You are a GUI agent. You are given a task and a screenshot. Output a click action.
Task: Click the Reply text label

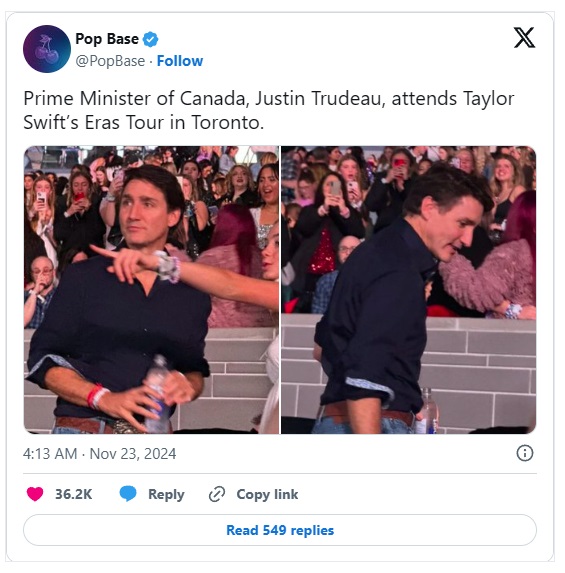click(x=166, y=494)
